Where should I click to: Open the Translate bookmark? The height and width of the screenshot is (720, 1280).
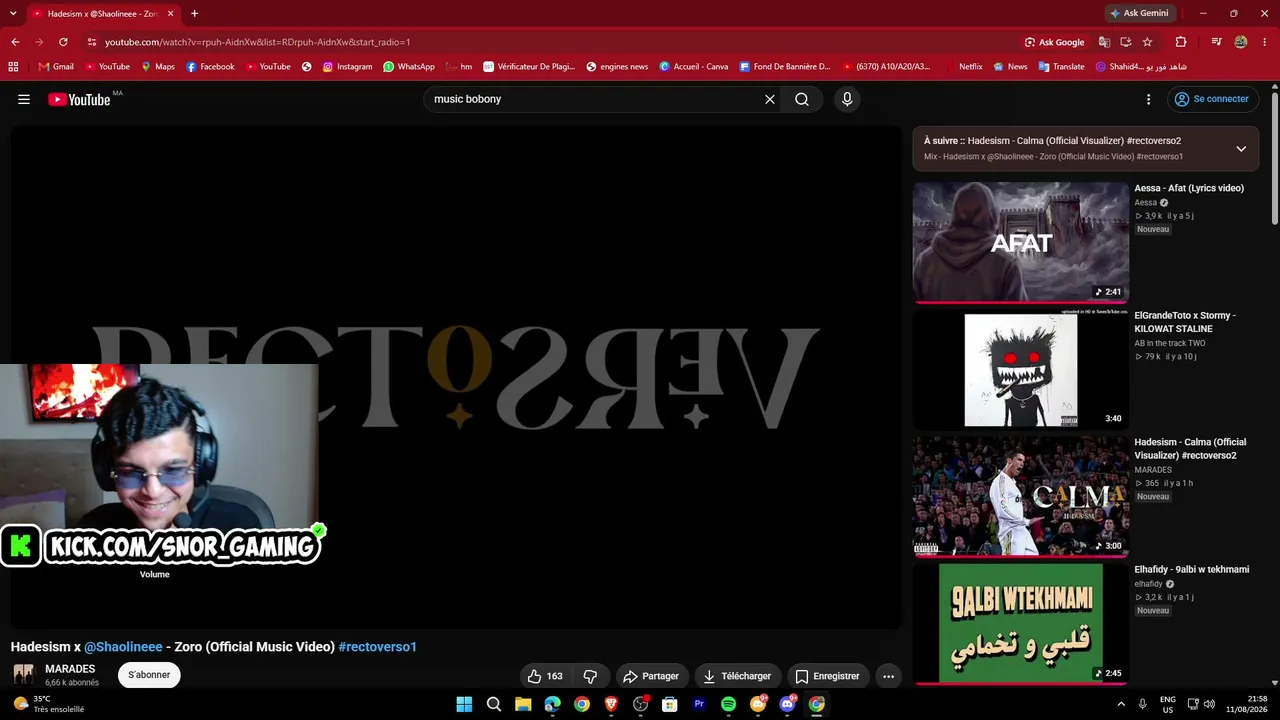[1062, 67]
